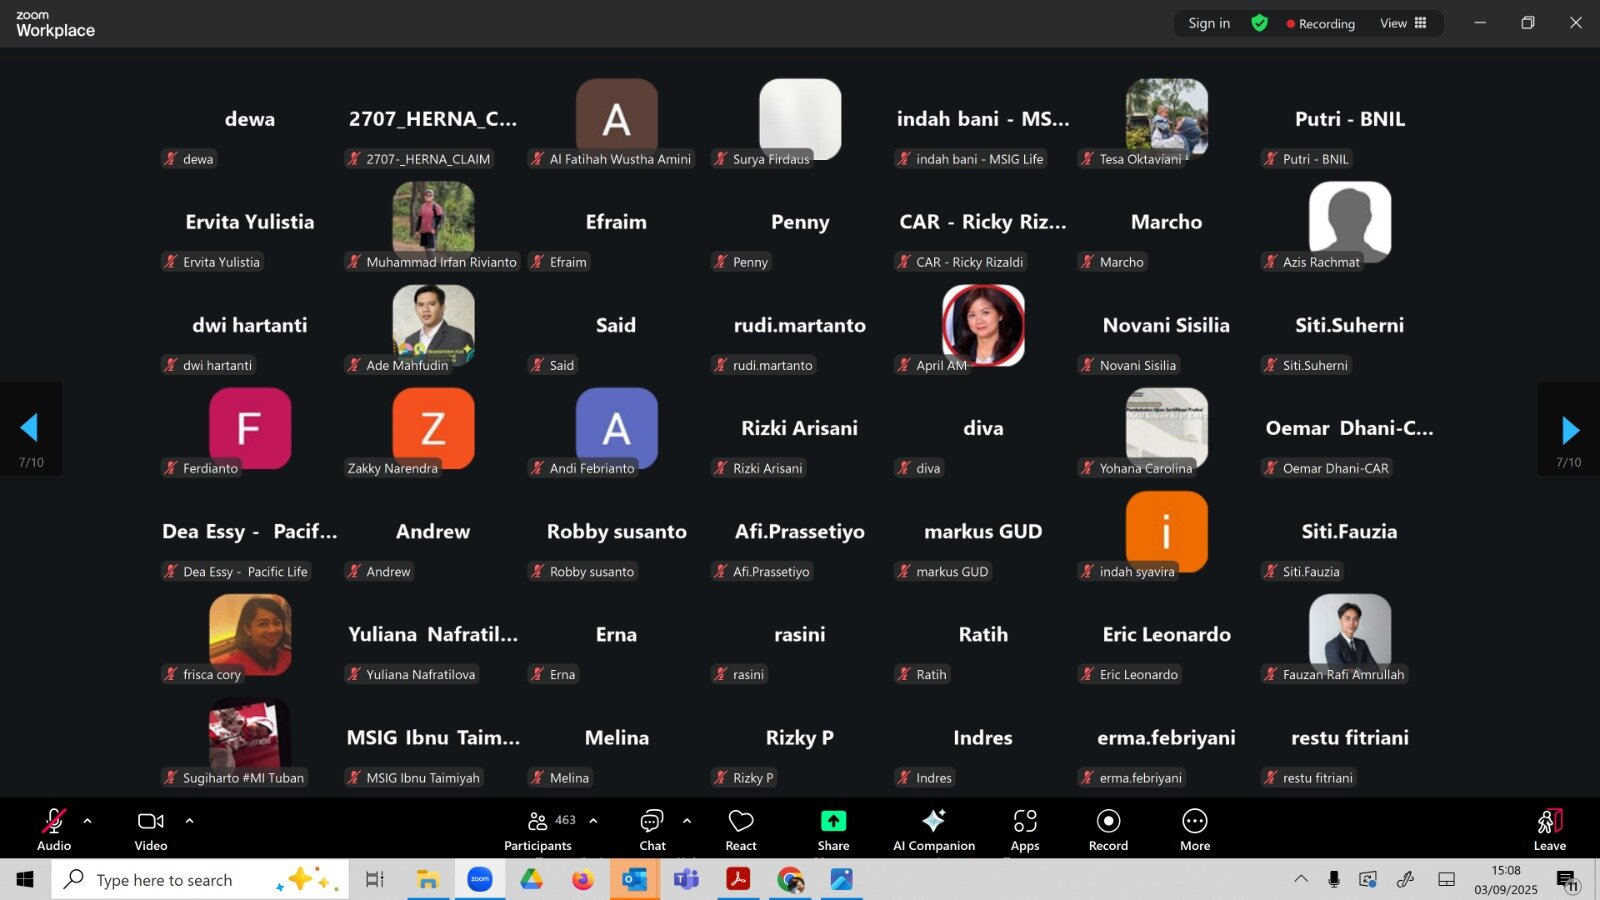Open the Chat panel
The height and width of the screenshot is (900, 1600).
[652, 830]
